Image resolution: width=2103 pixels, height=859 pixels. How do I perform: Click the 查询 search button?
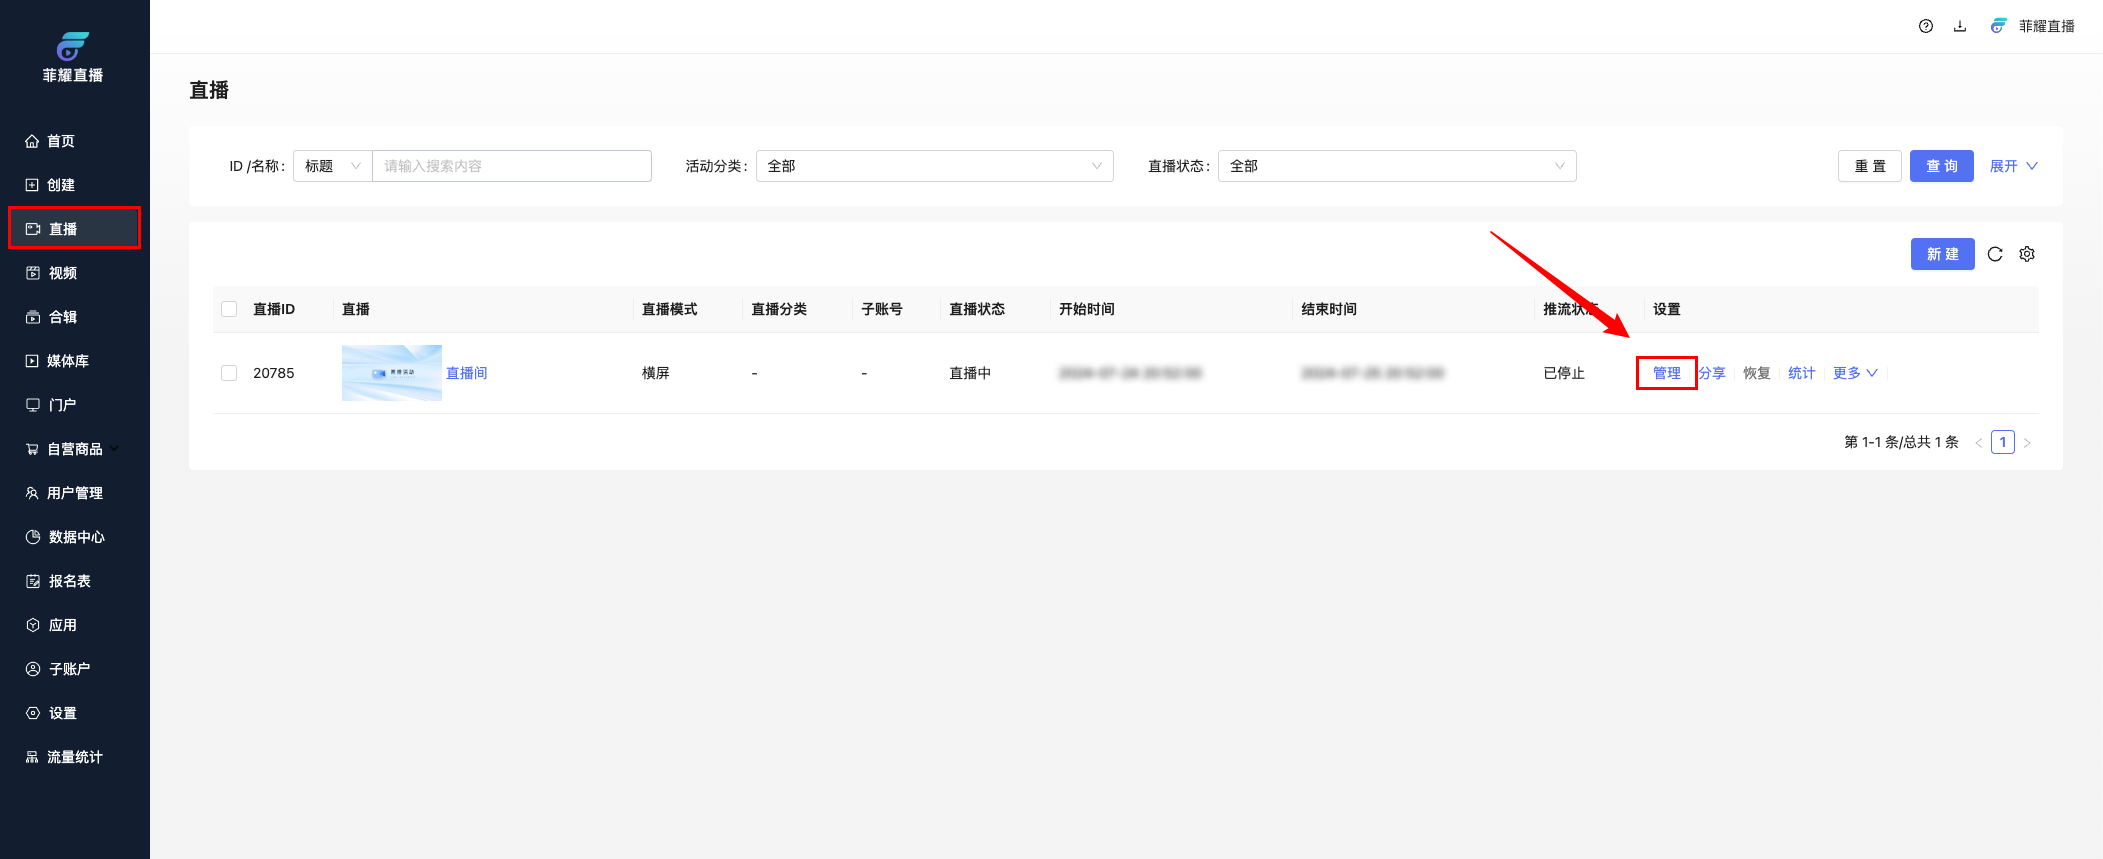pos(1941,166)
